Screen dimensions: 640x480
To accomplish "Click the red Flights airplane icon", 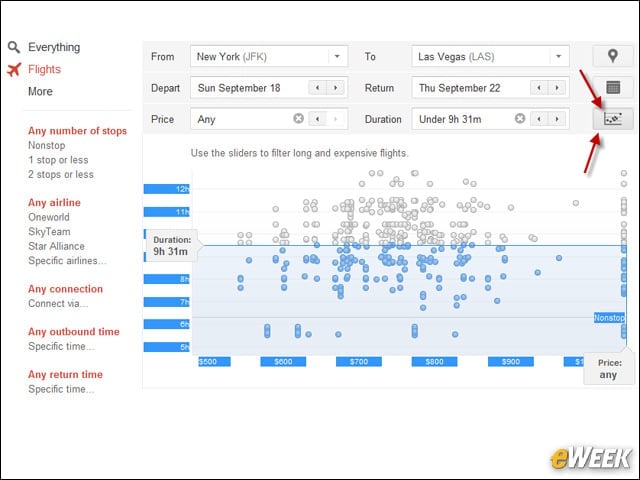I will 13,69.
